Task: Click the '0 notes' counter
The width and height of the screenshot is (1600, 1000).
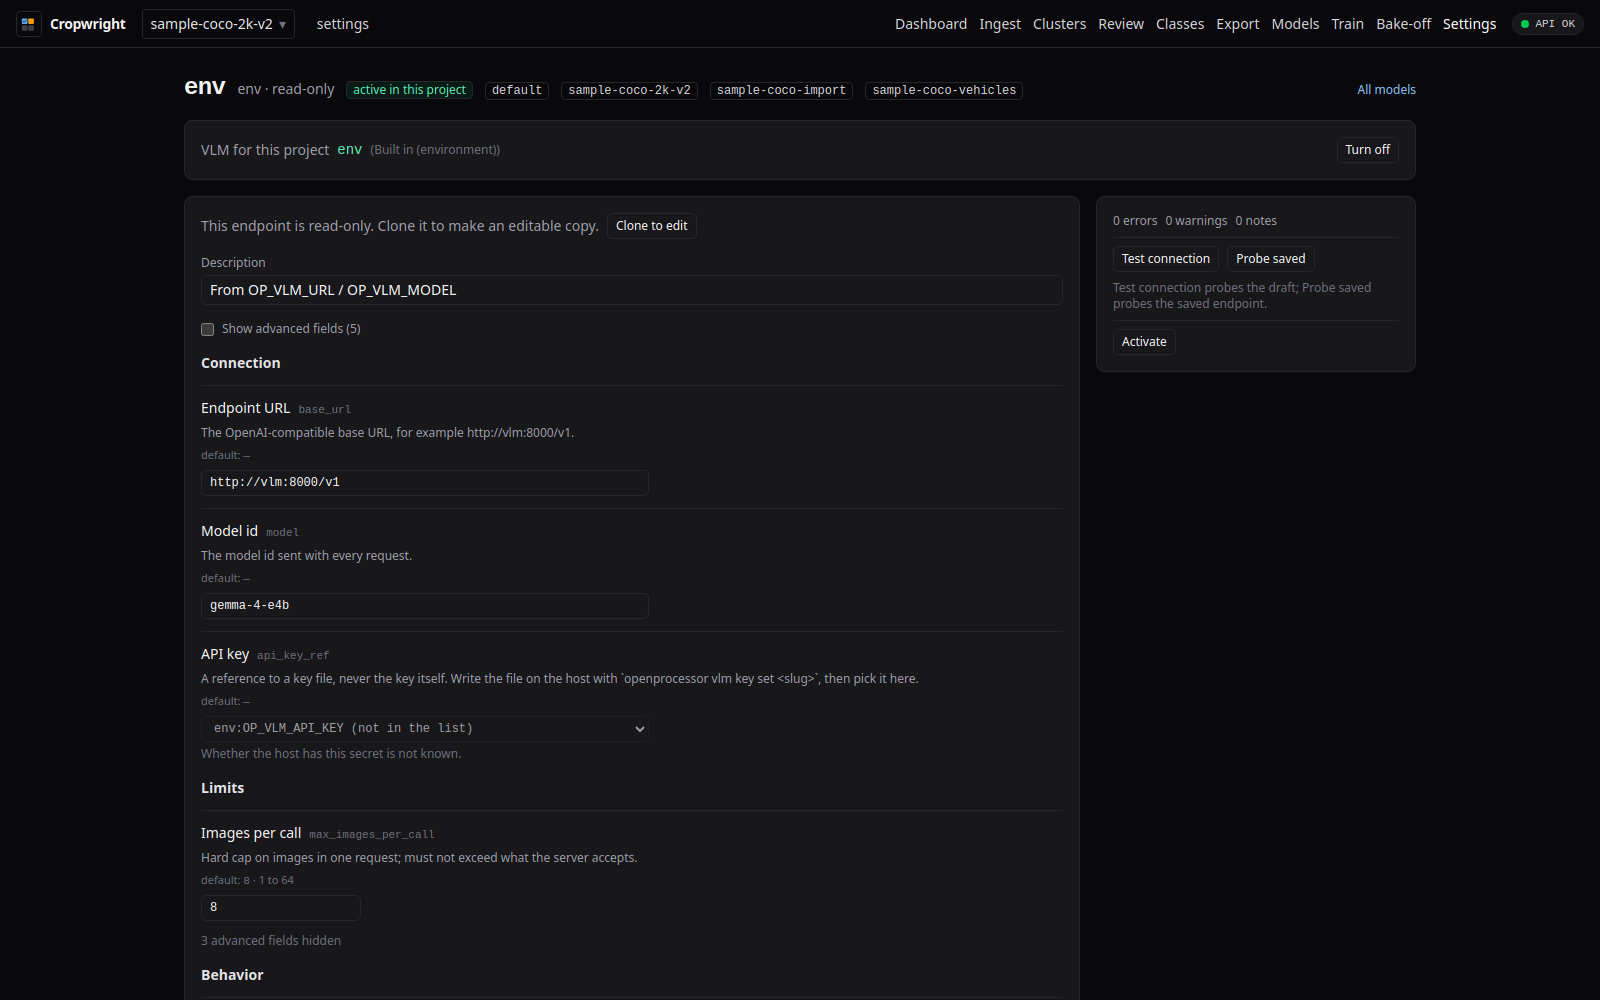Action: coord(1256,221)
